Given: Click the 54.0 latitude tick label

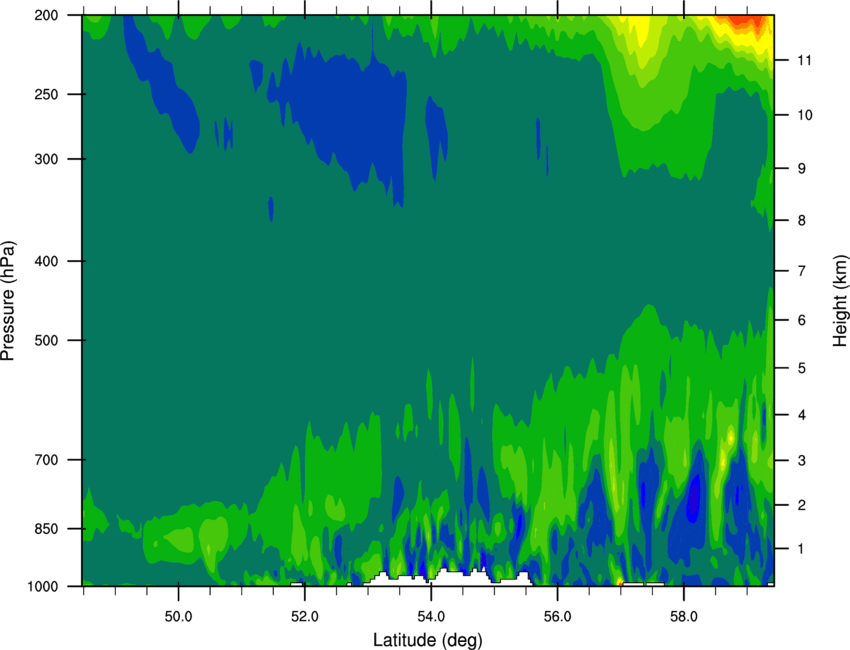Looking at the screenshot, I should point(431,616).
